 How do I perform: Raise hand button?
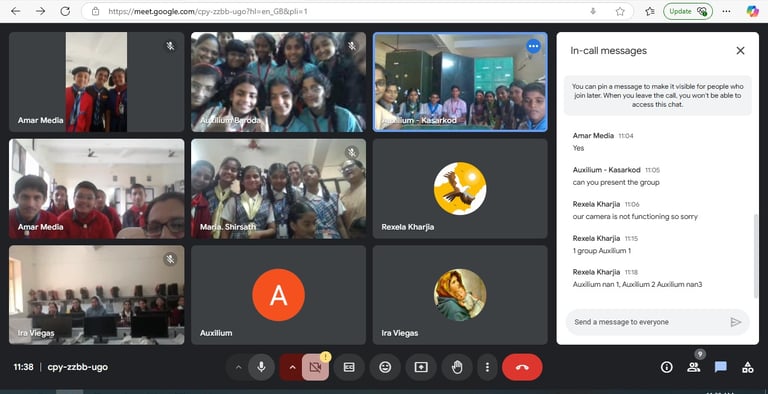456,367
